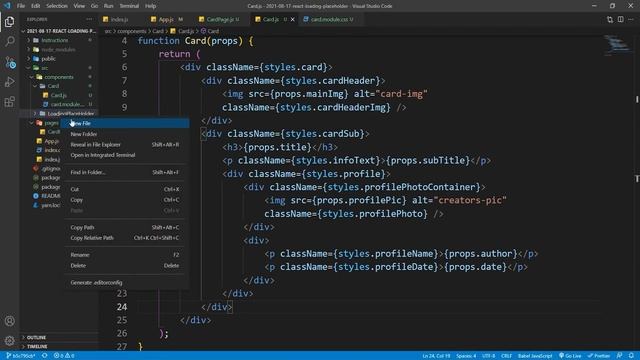Open the Manage gear icon
Image resolution: width=640 pixels, height=360 pixels.
9,340
